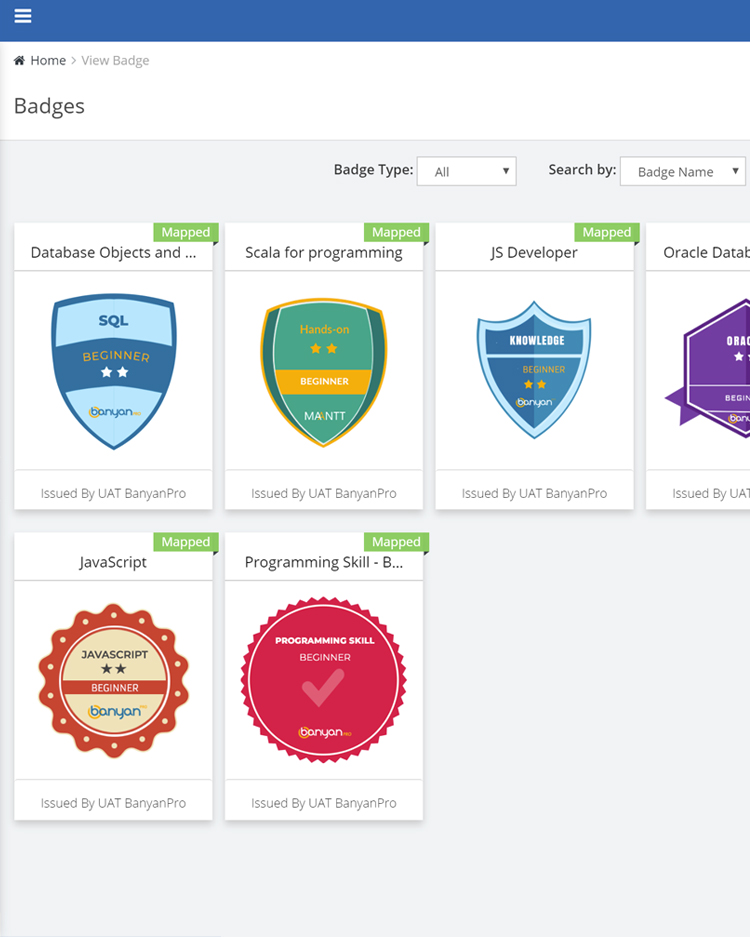Click issuer text under Scala card
The height and width of the screenshot is (937, 750).
tap(324, 494)
